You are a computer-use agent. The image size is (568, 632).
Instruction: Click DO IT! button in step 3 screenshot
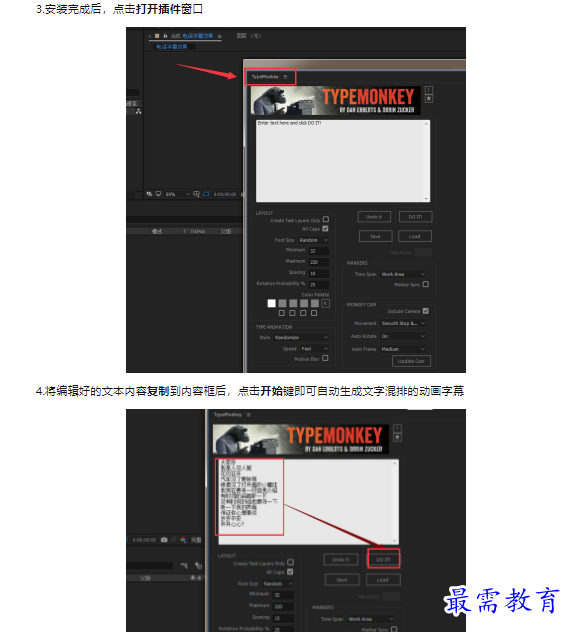coord(415,217)
